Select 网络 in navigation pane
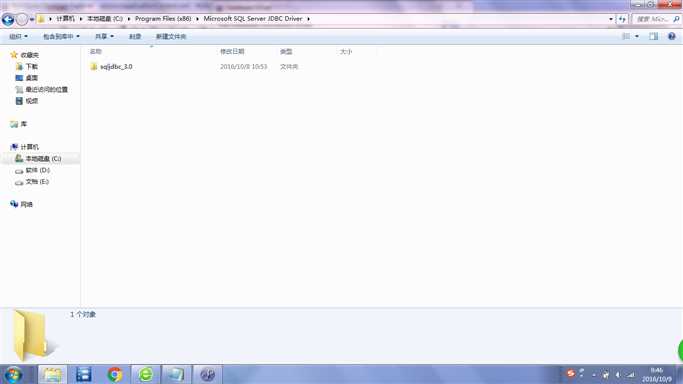The width and height of the screenshot is (683, 384). (27, 204)
